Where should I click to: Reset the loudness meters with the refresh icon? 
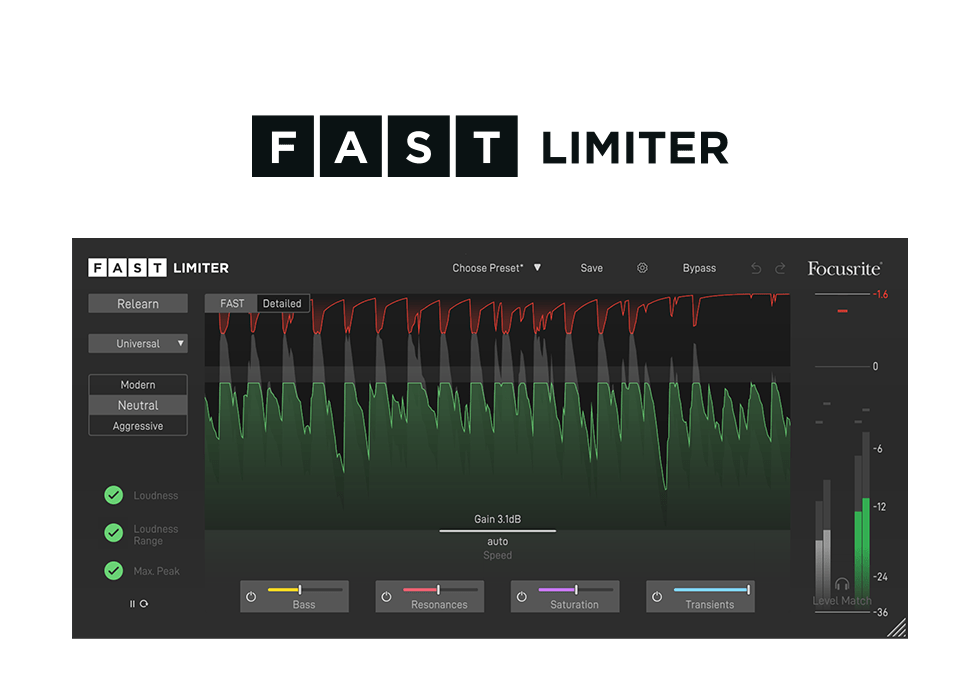tap(144, 604)
